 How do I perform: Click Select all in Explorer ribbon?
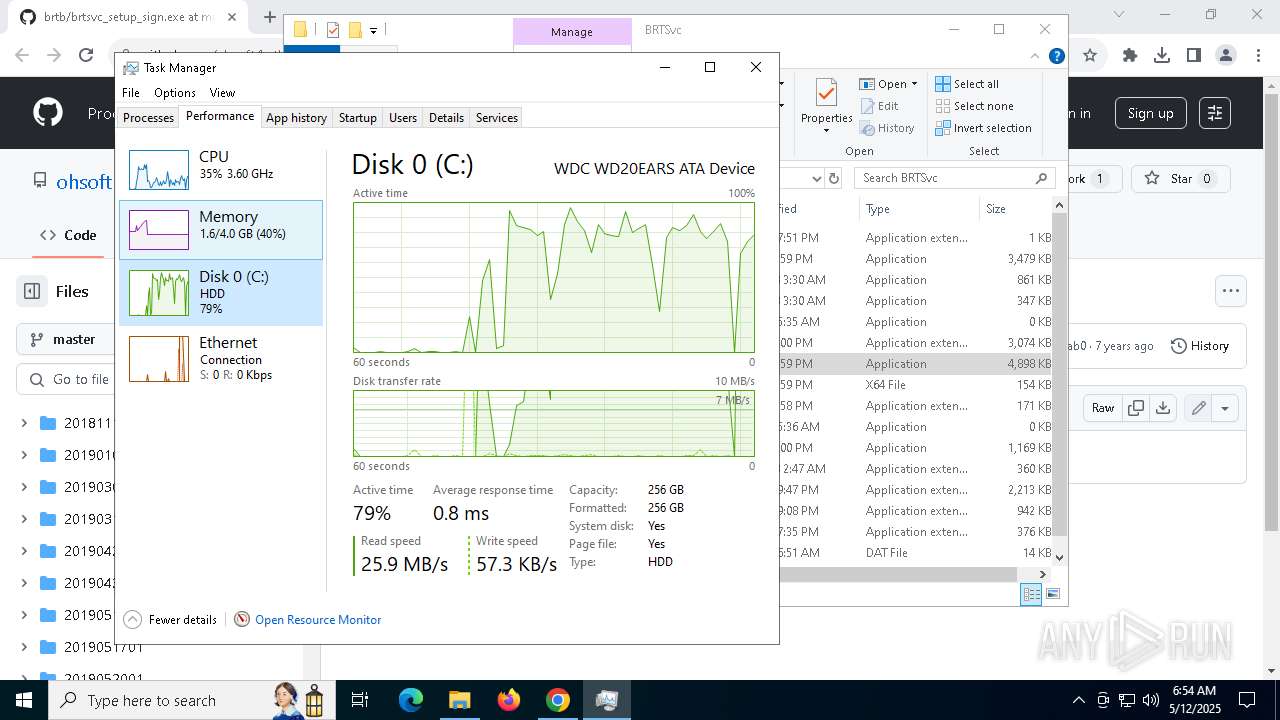(x=967, y=84)
